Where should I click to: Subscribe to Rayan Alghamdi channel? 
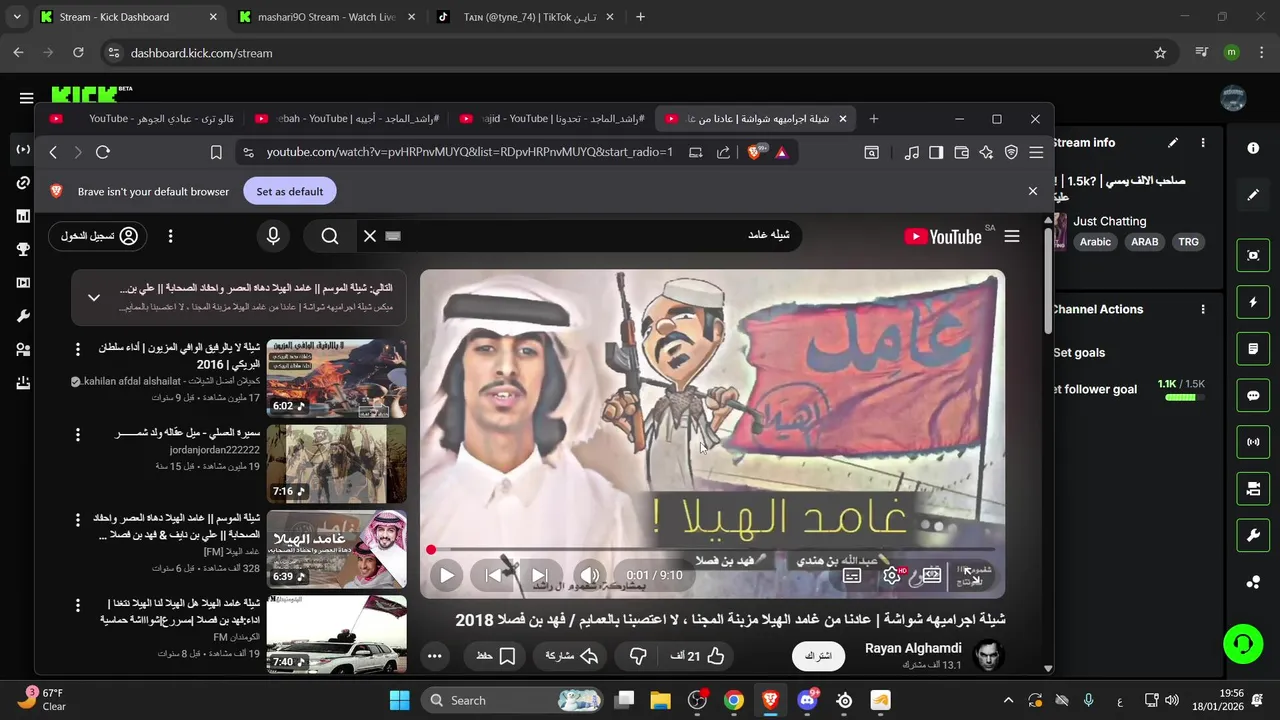[818, 656]
